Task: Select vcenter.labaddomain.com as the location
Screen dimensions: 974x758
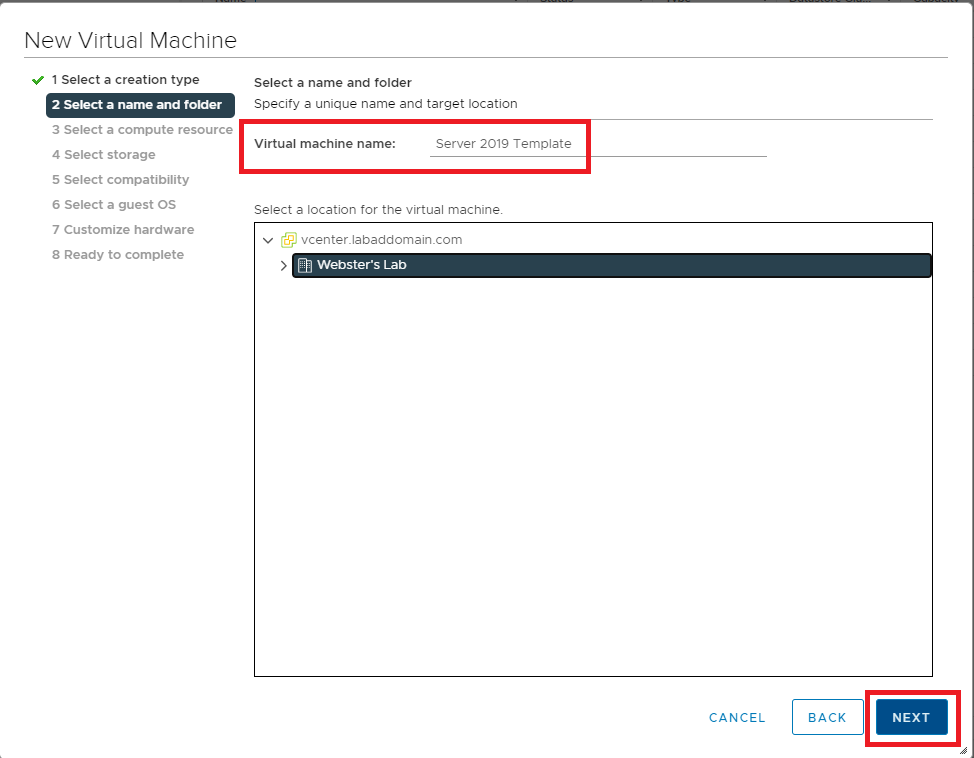Action: 381,240
